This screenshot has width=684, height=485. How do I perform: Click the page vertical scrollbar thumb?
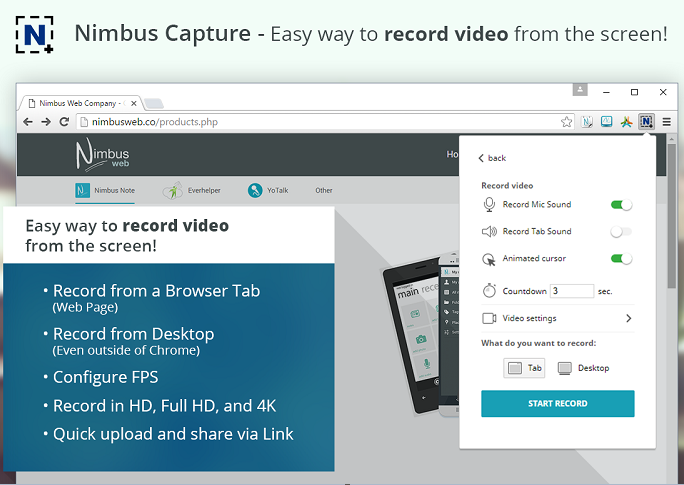[x=671, y=216]
